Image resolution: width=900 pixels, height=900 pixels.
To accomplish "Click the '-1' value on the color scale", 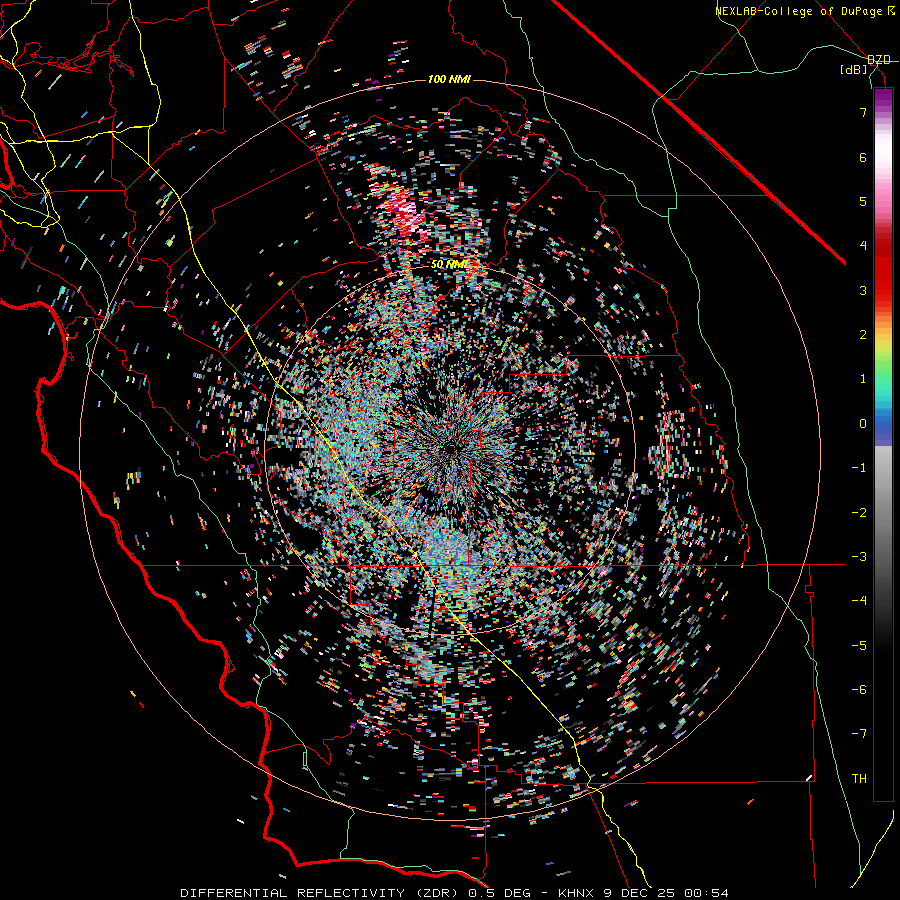I will [859, 468].
